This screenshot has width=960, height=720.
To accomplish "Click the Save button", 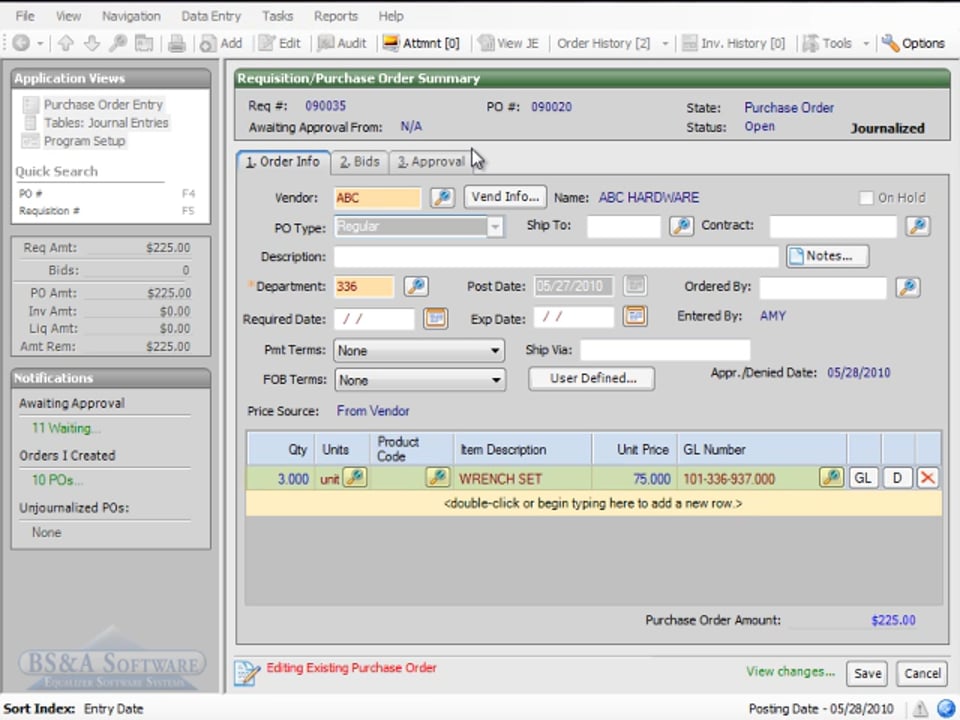I will (867, 673).
